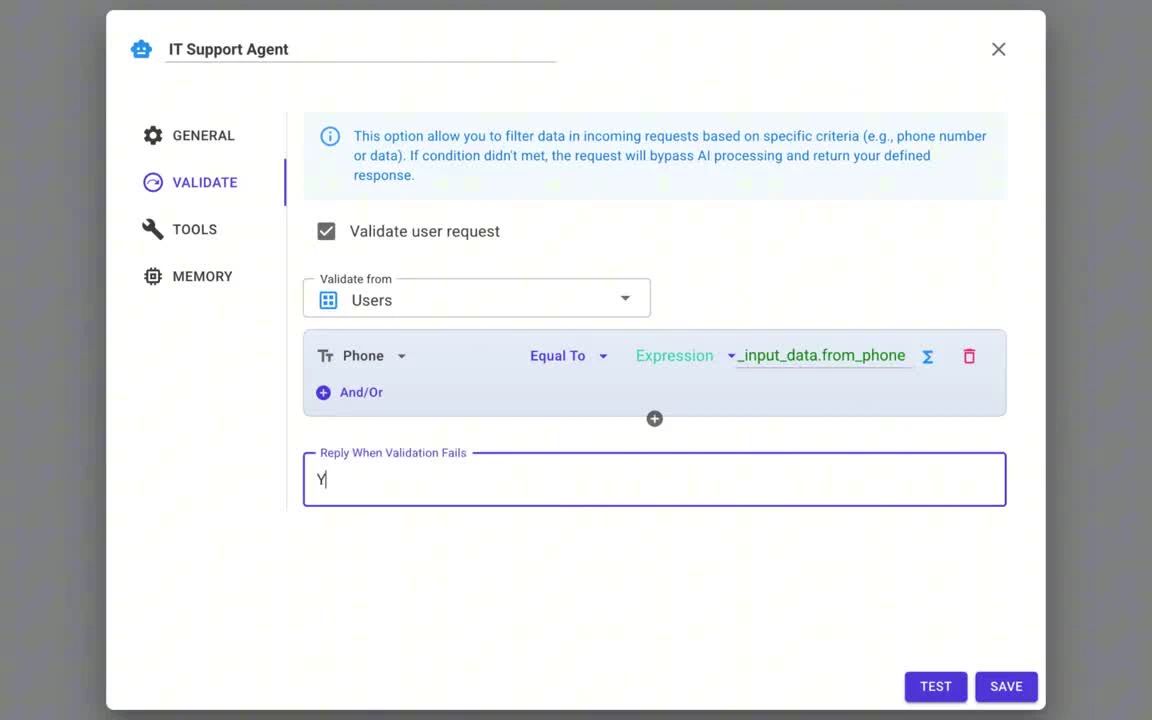Viewport: 1152px width, 720px height.
Task: Open the Expression type dropdown
Action: [x=685, y=356]
